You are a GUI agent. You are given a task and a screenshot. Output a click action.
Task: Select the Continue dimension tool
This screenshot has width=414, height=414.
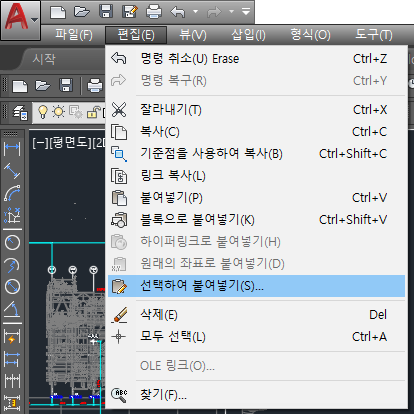12,381
